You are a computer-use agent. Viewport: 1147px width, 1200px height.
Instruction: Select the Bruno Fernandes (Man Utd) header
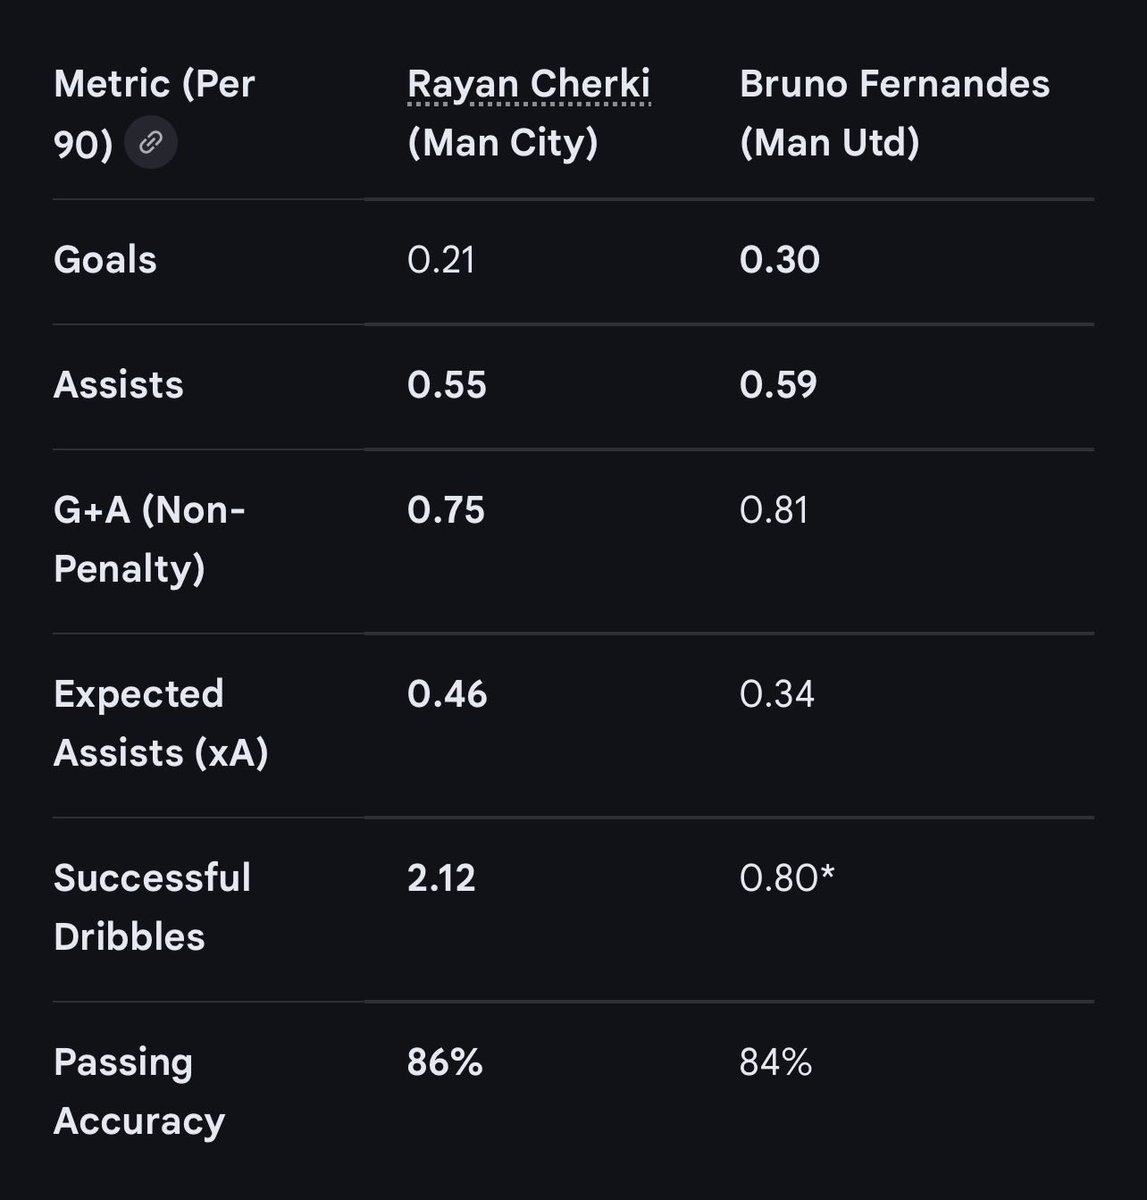click(x=894, y=113)
